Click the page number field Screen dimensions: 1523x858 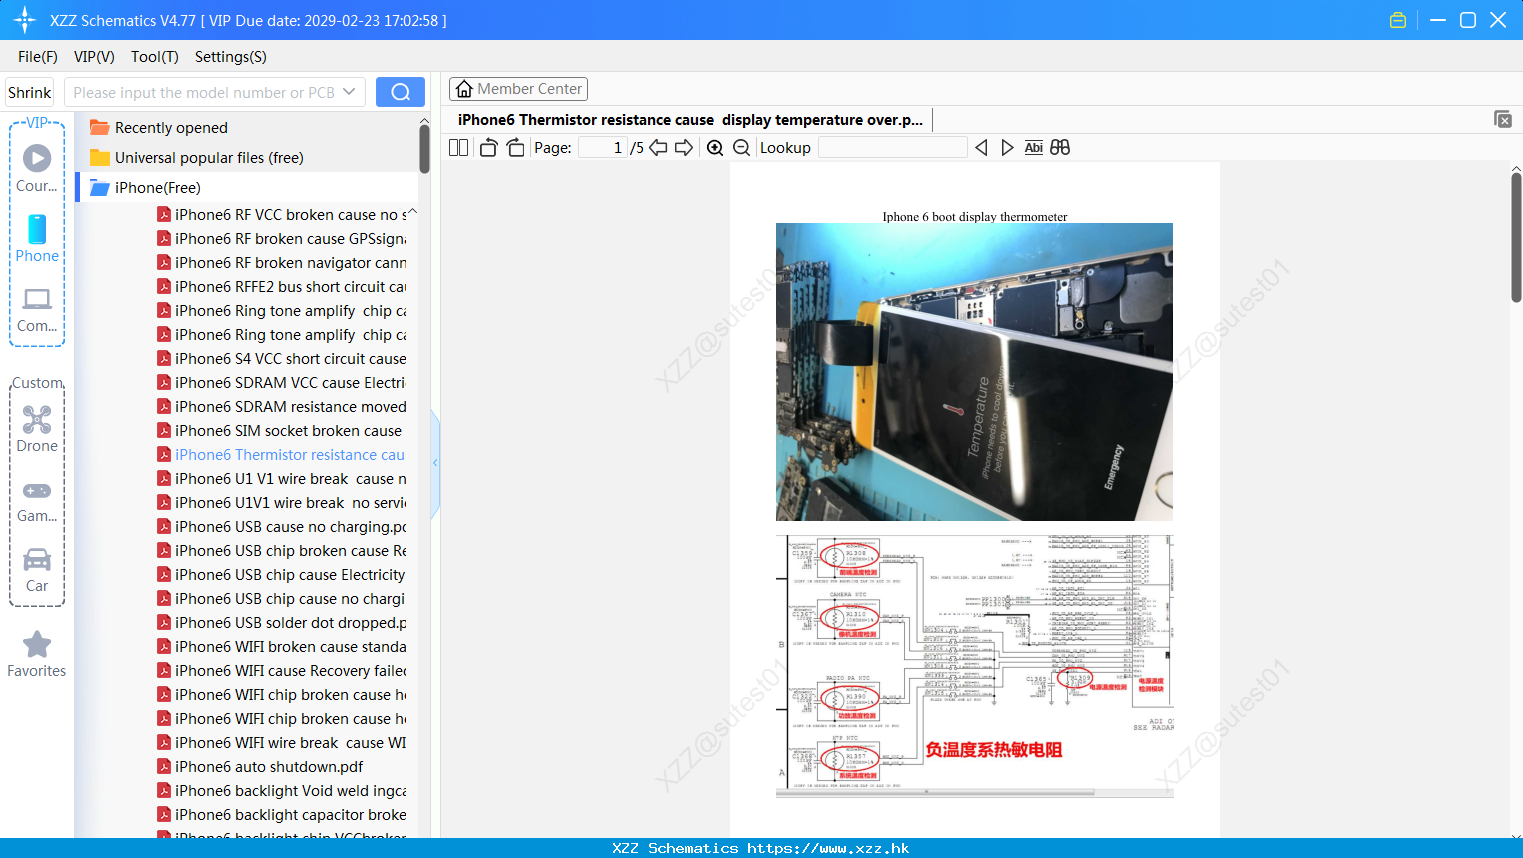pos(603,148)
